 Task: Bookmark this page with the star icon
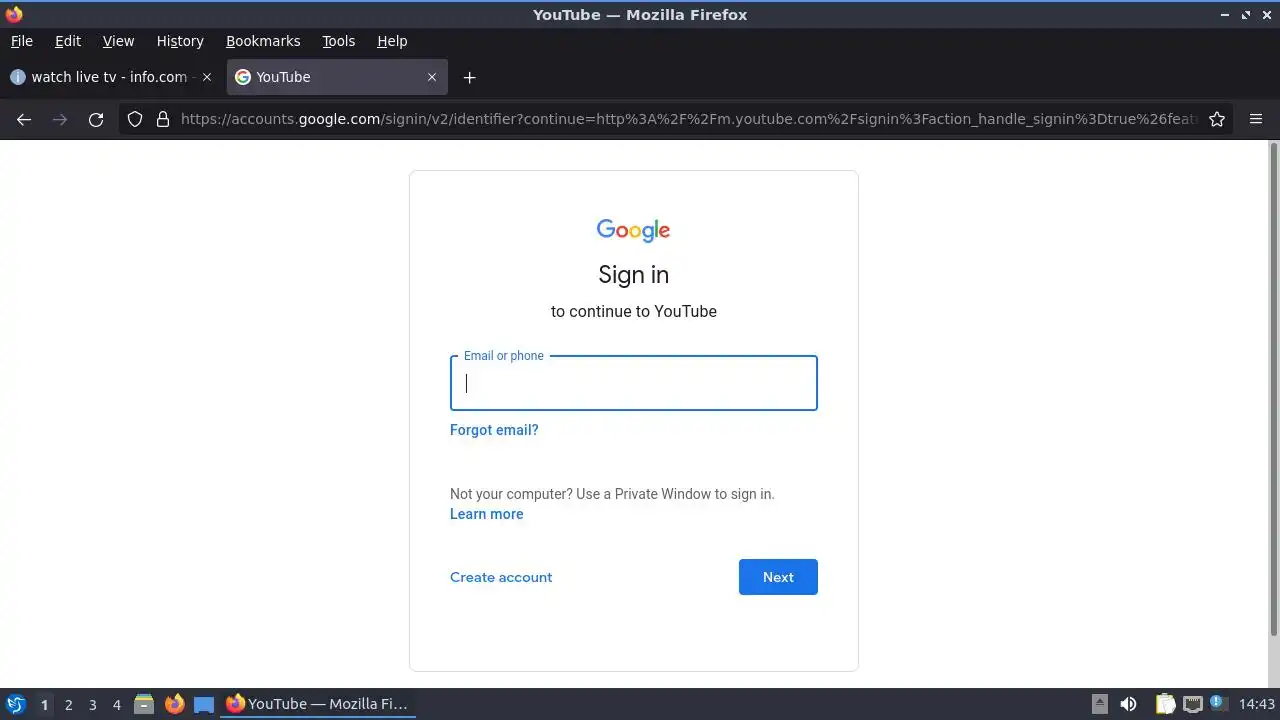(1217, 119)
